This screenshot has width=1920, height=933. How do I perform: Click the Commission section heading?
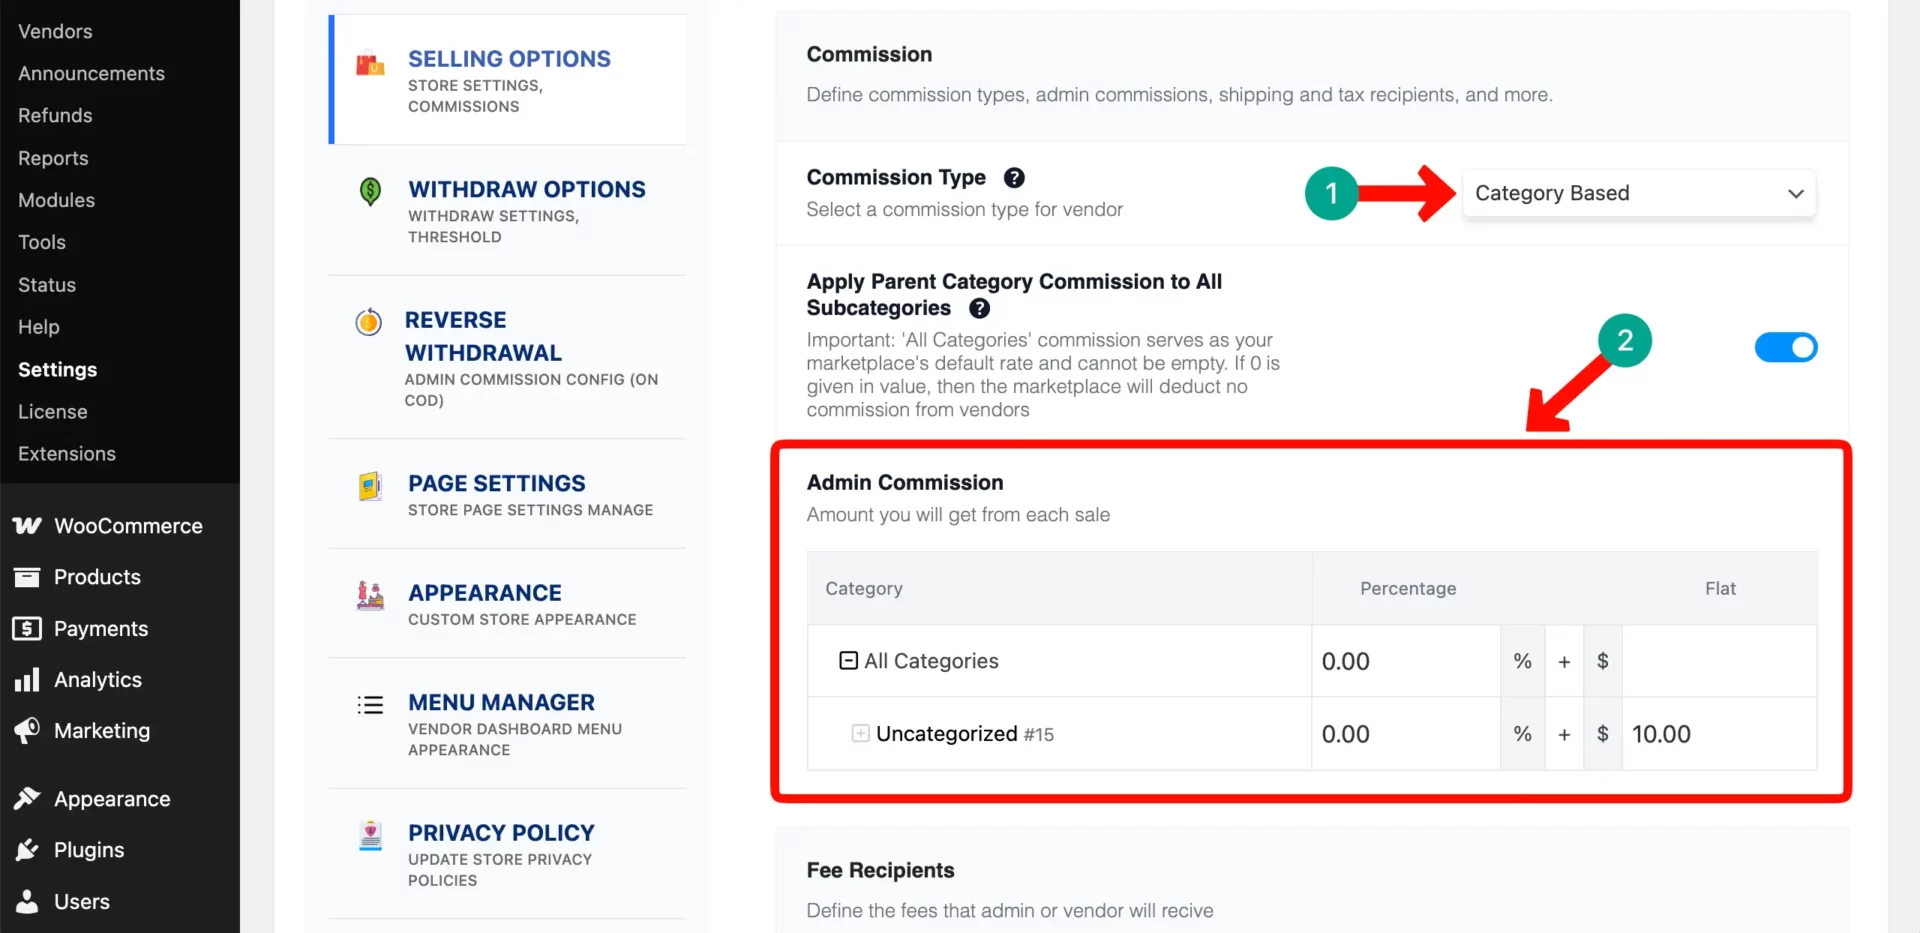click(x=869, y=55)
